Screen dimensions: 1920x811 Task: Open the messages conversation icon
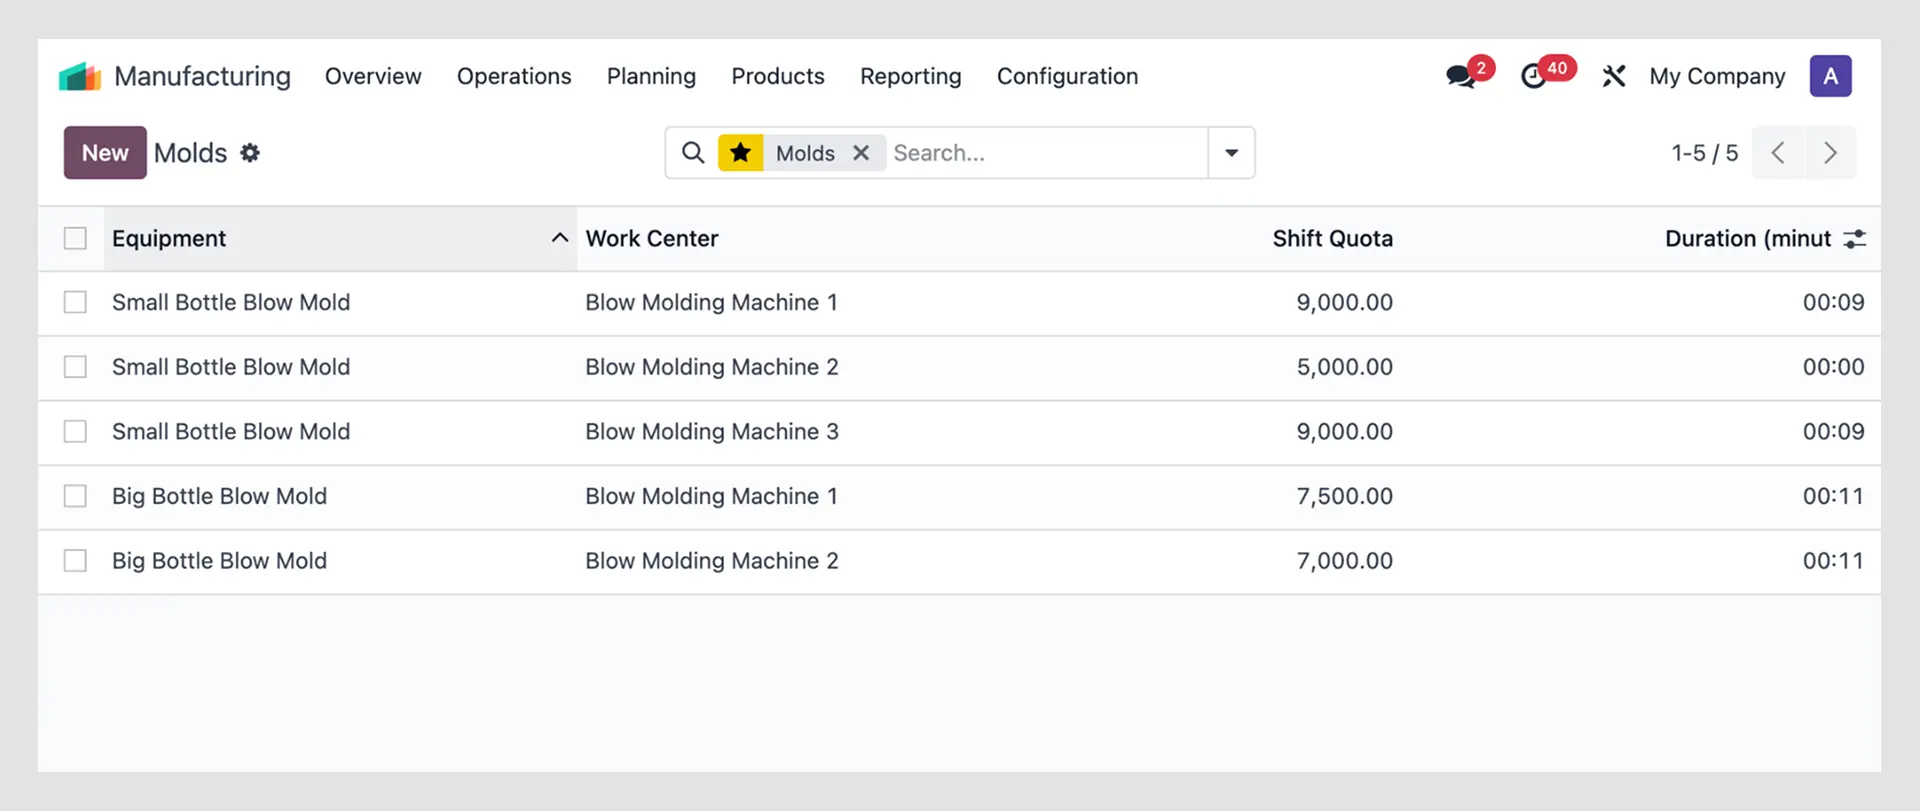coord(1461,76)
